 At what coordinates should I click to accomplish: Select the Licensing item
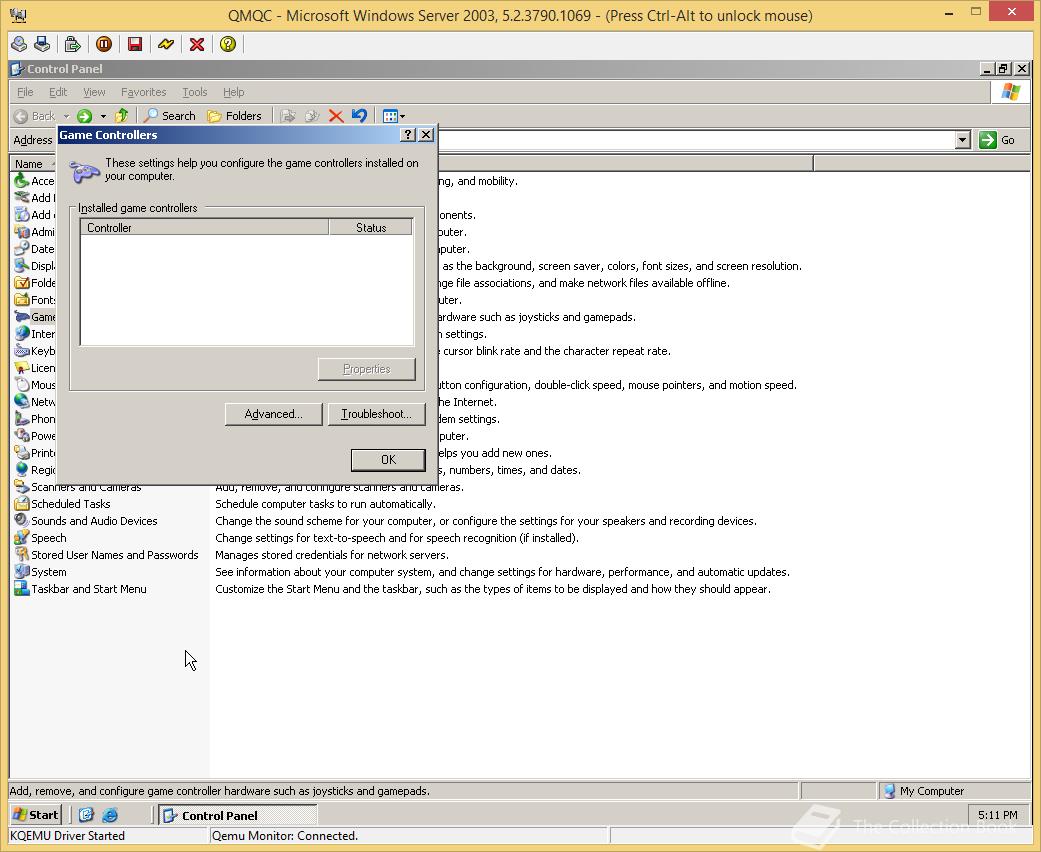pyautogui.click(x=35, y=368)
